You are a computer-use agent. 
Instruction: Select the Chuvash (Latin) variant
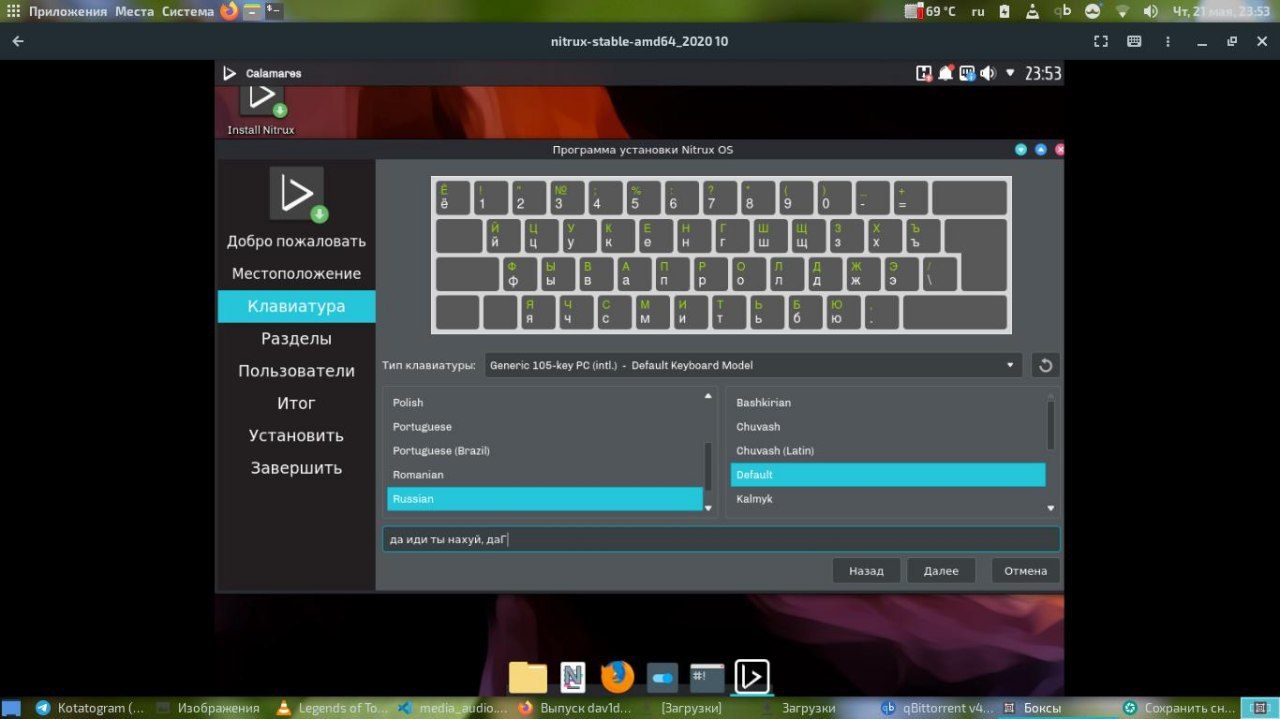(888, 450)
